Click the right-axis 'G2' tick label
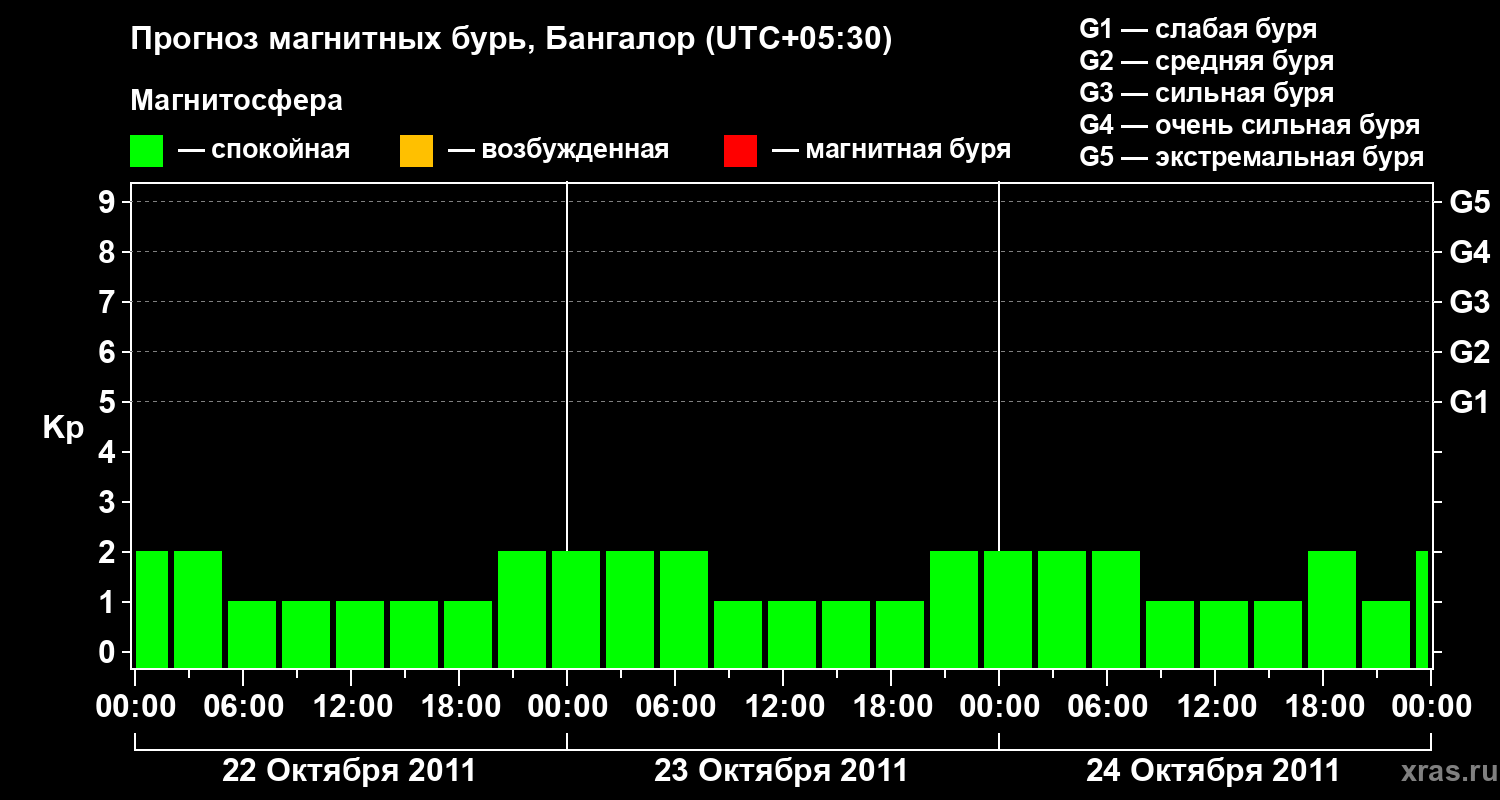Screen dimensions: 1500x800 (1470, 352)
